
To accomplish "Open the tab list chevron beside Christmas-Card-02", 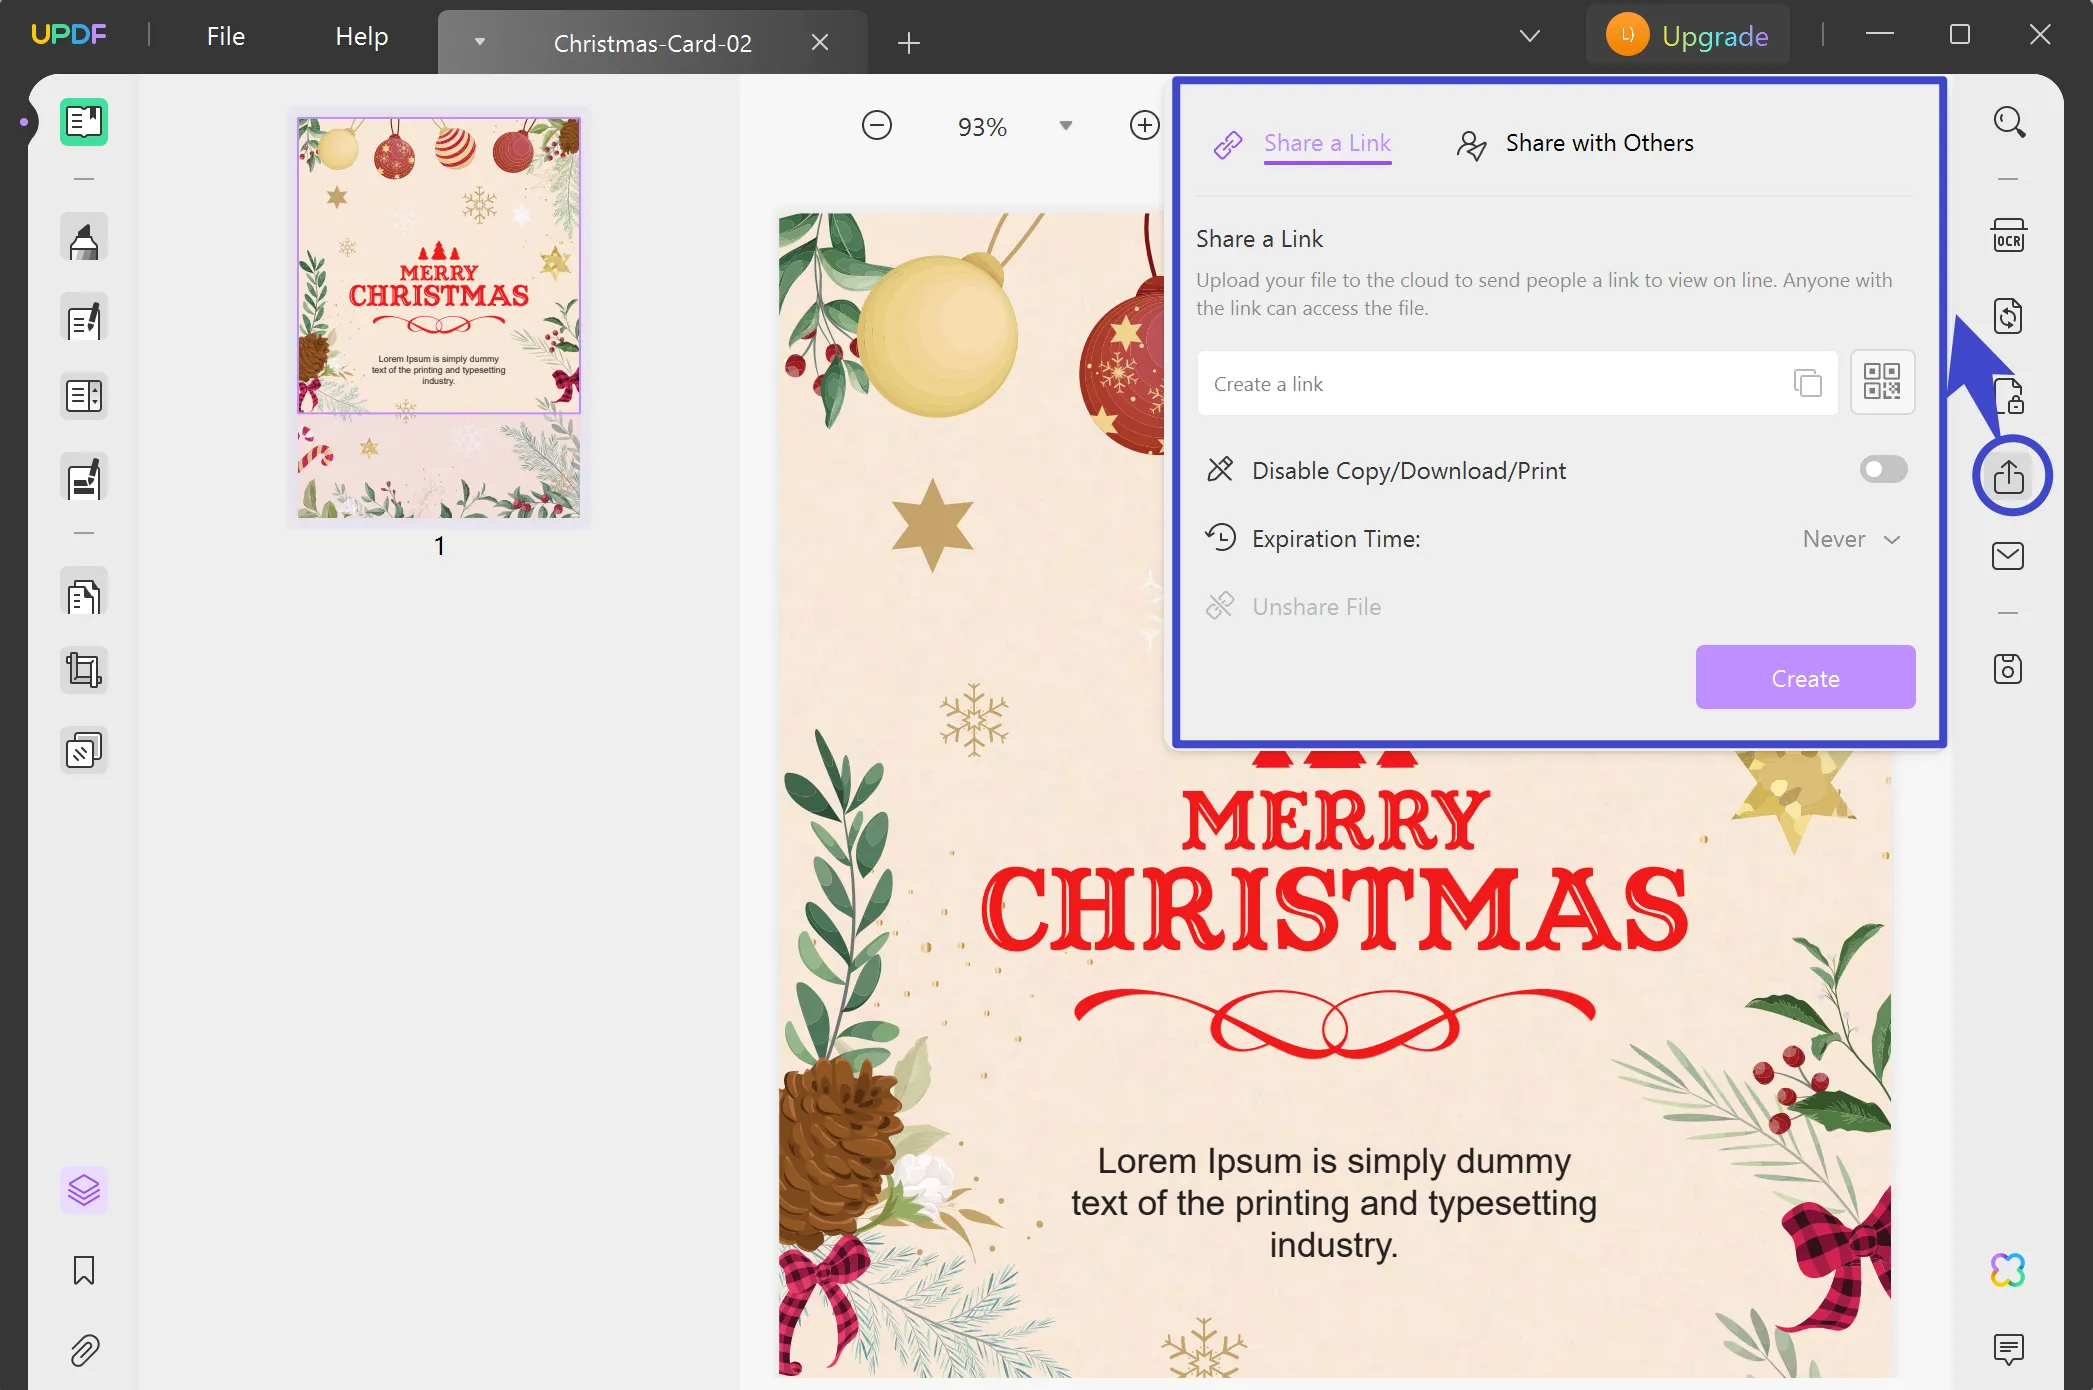I will (x=480, y=41).
